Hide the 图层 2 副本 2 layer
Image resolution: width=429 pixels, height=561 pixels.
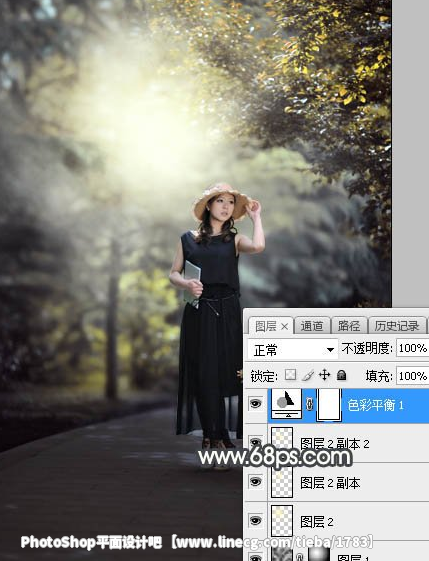tap(255, 442)
